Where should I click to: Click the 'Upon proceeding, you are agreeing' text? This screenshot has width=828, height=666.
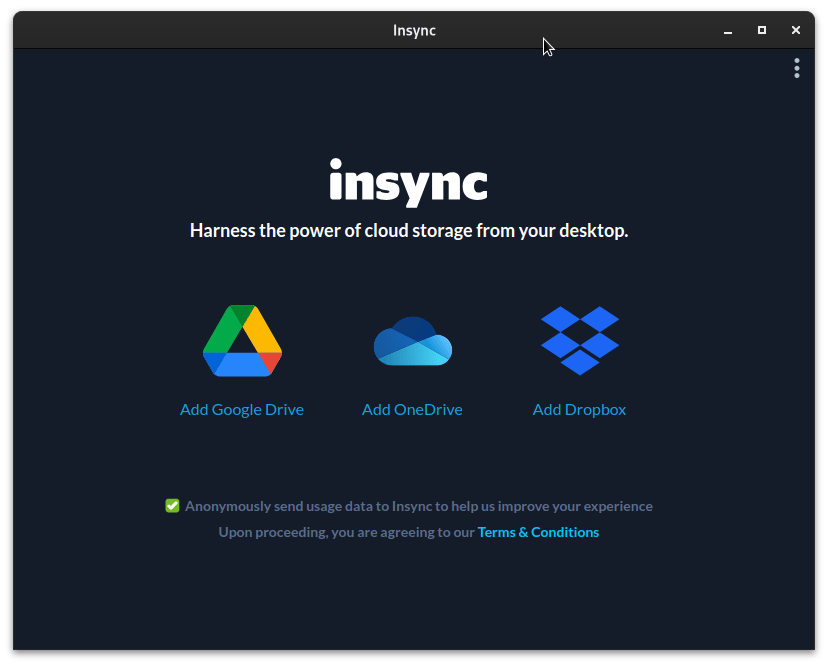(346, 532)
